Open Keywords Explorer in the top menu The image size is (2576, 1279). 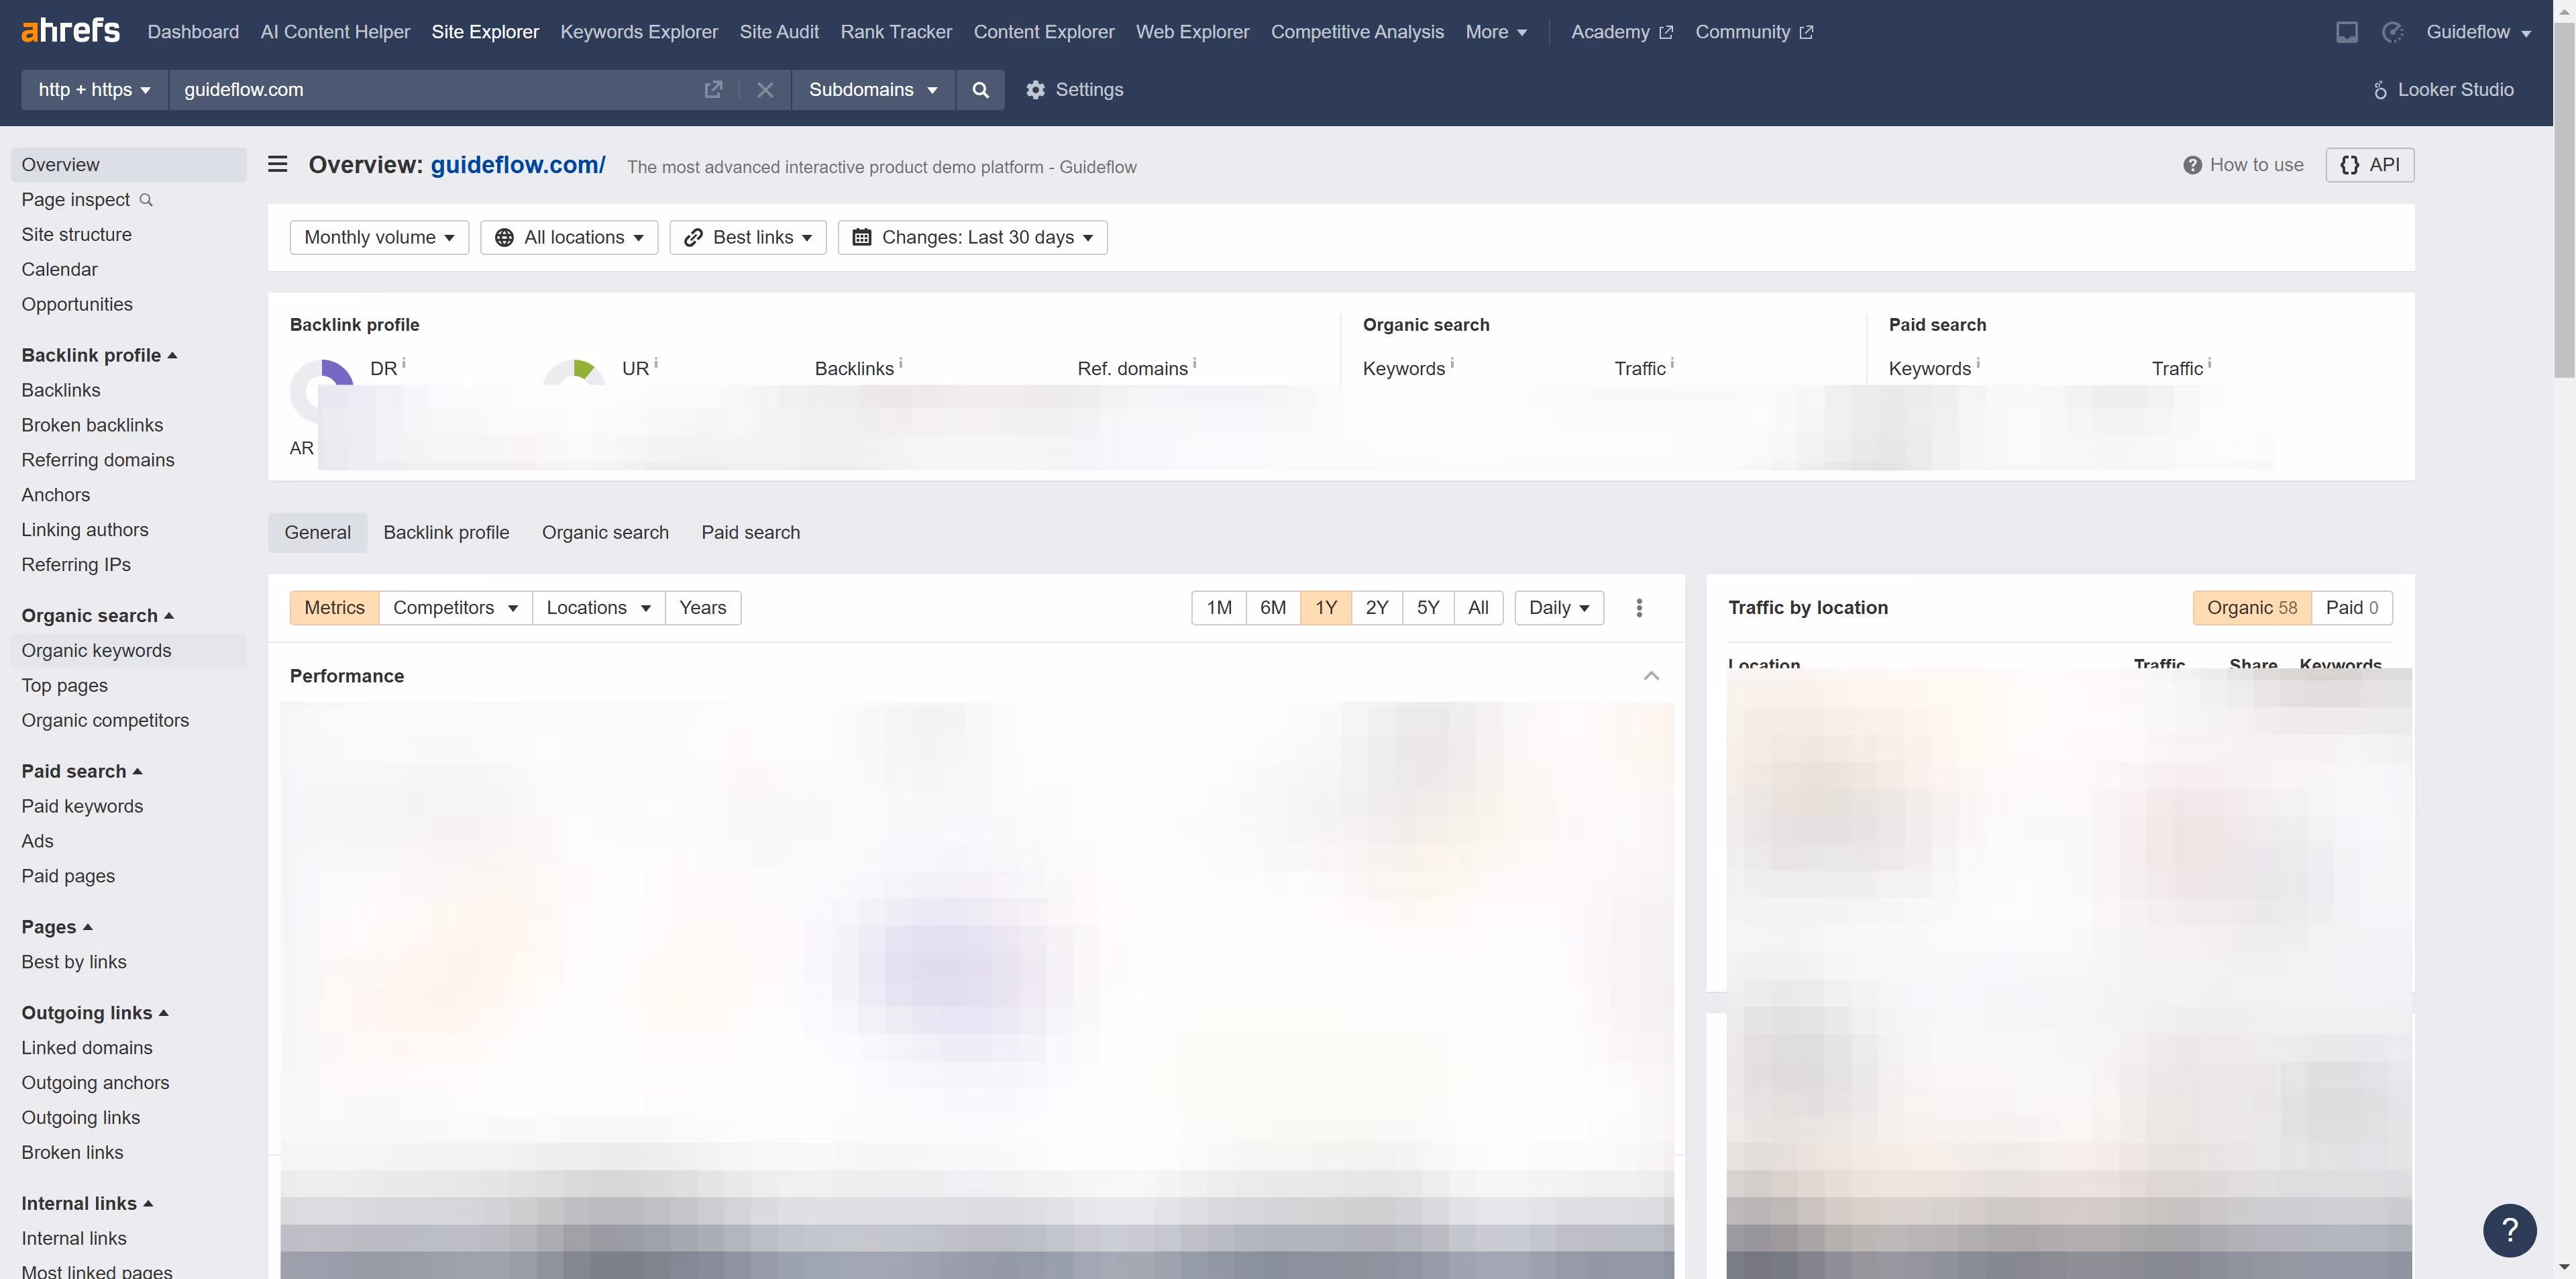click(638, 31)
